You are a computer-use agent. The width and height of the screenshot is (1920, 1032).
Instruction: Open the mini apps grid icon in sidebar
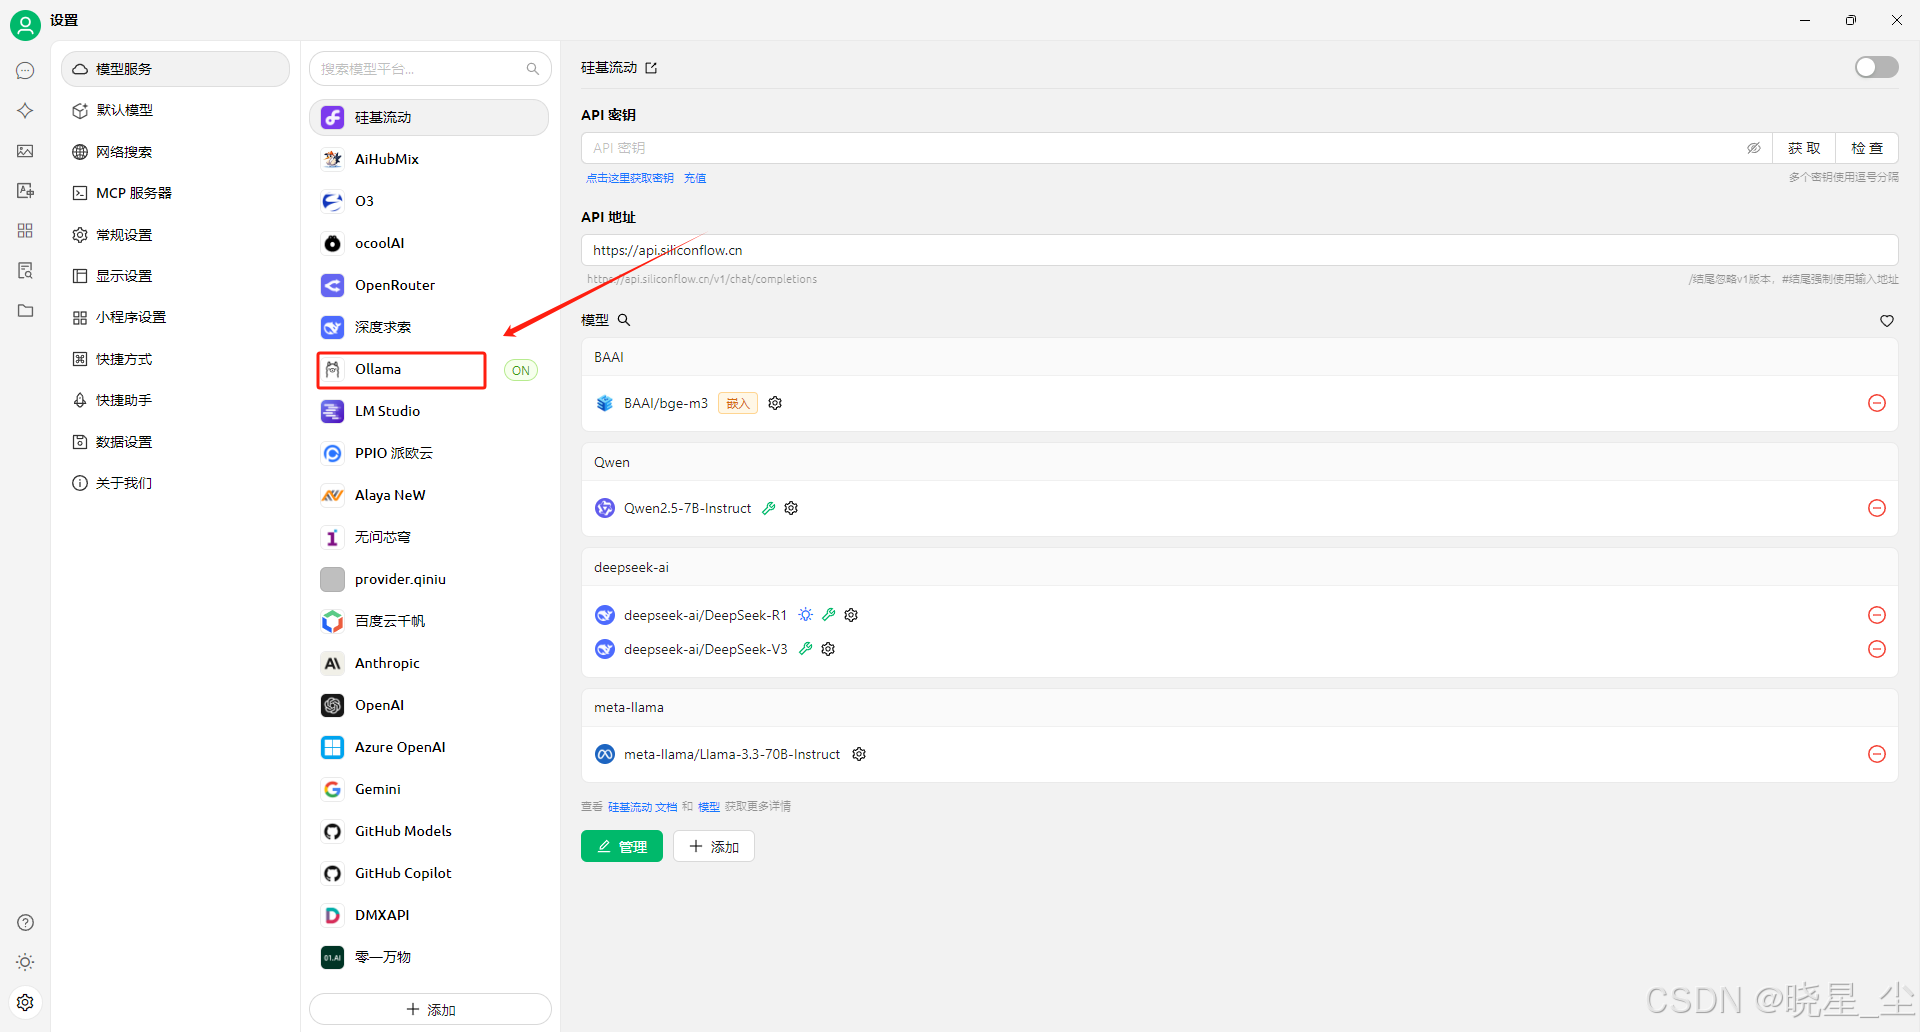tap(25, 231)
